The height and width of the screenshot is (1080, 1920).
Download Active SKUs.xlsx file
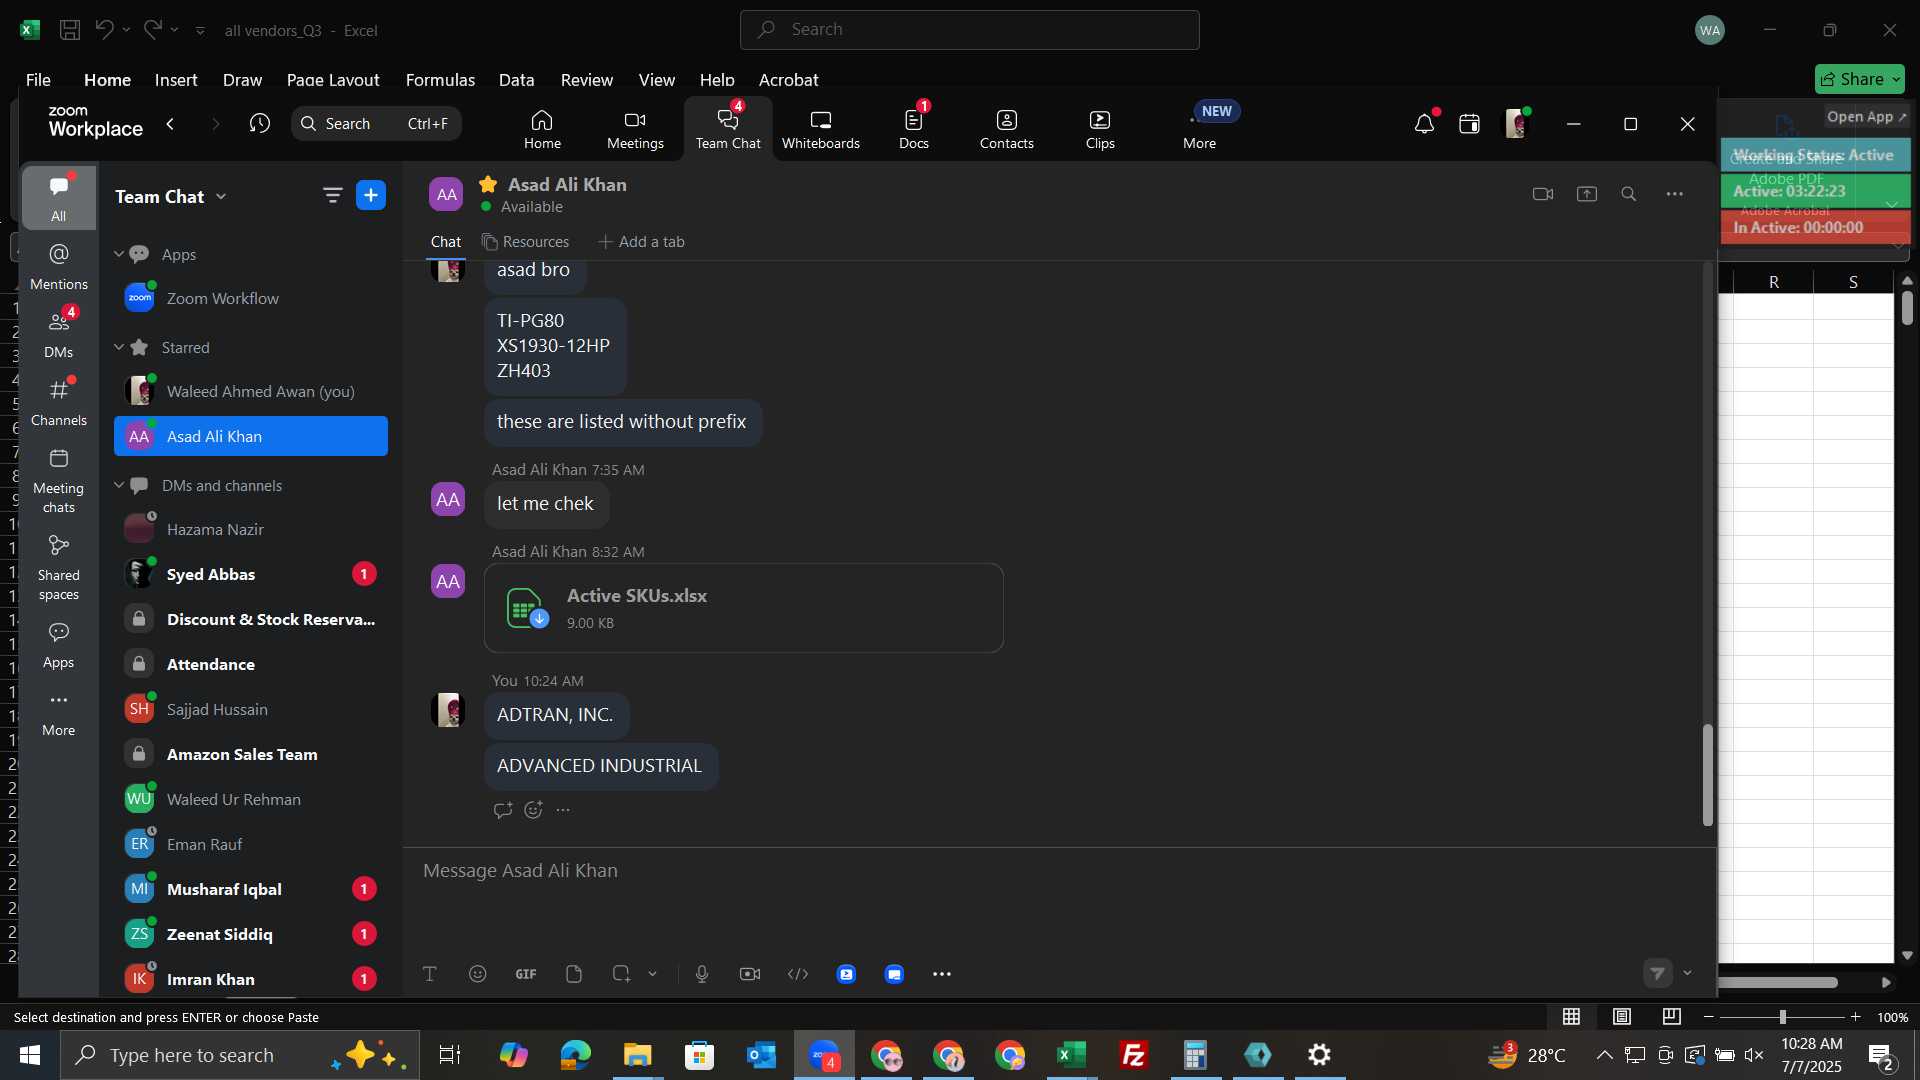point(539,618)
